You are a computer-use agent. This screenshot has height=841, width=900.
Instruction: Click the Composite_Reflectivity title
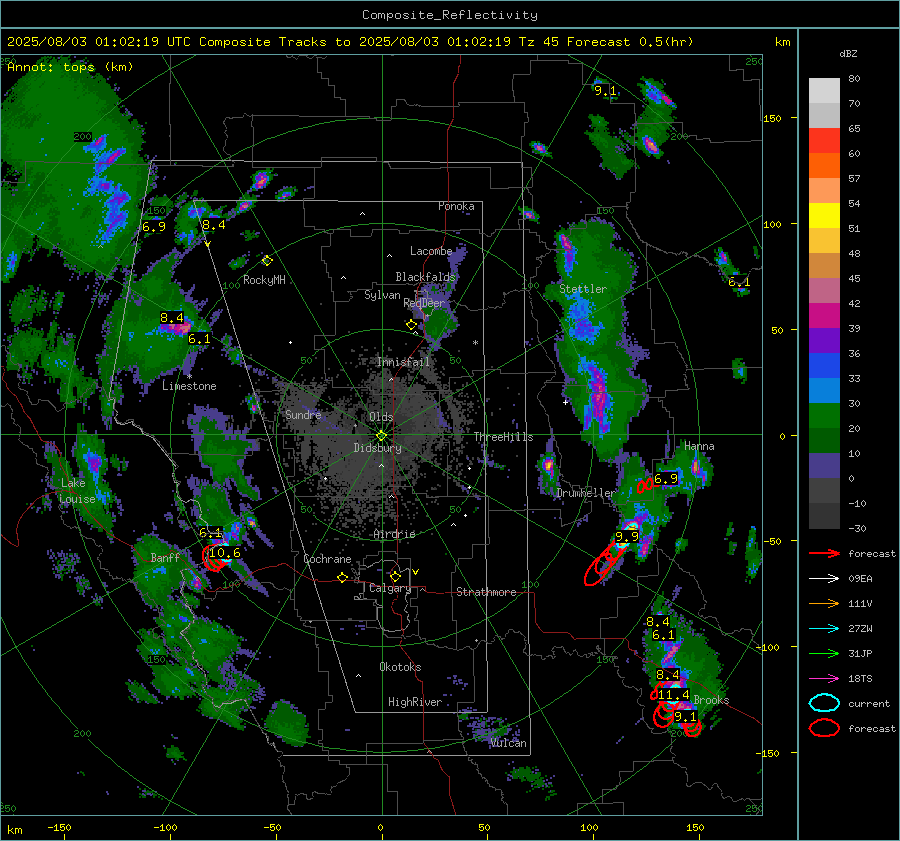449,15
